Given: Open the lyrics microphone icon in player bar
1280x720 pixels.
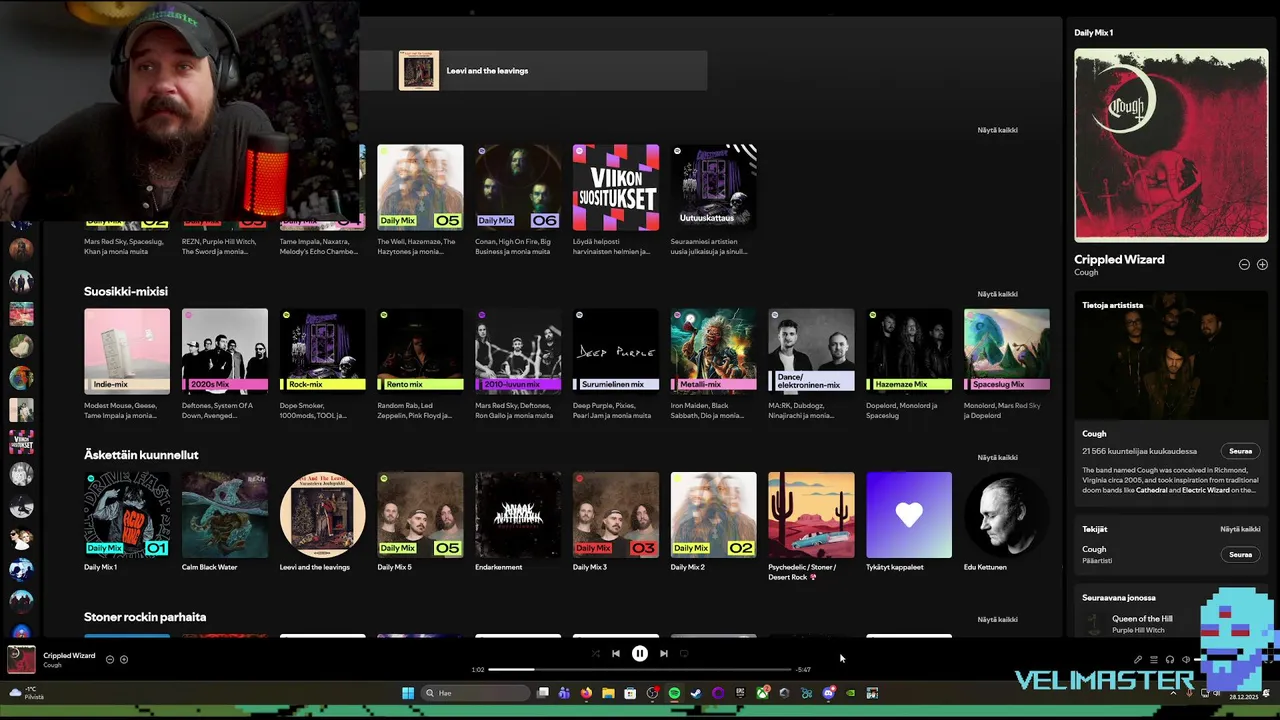Looking at the screenshot, I should (1137, 659).
